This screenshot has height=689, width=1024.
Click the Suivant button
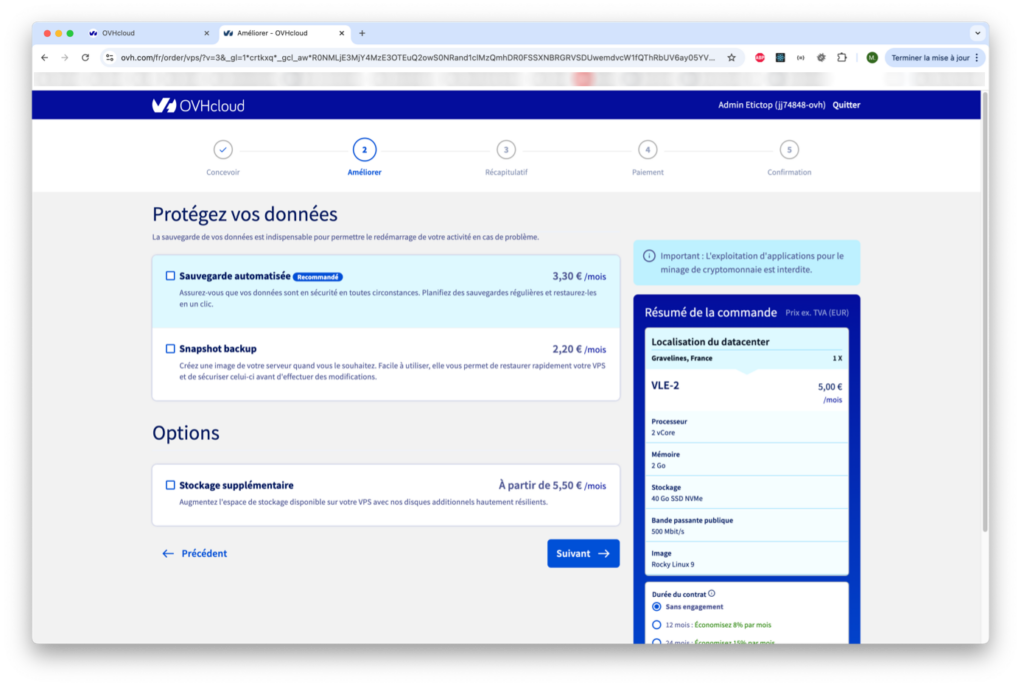(583, 553)
